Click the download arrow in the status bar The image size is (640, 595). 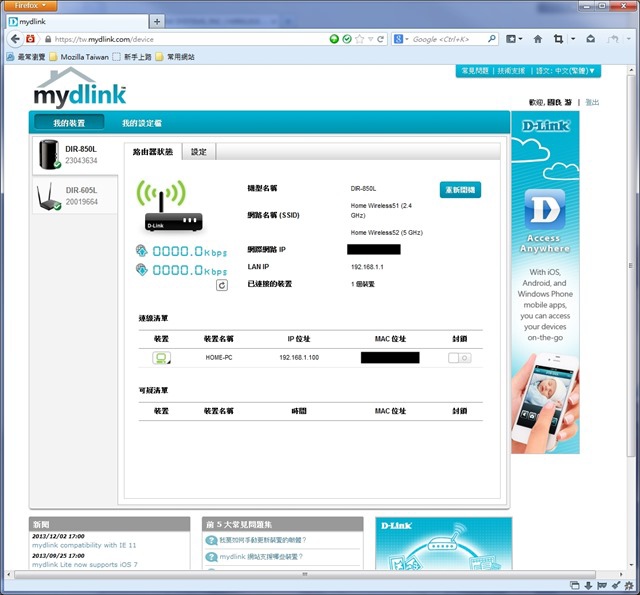pyautogui.click(x=588, y=586)
